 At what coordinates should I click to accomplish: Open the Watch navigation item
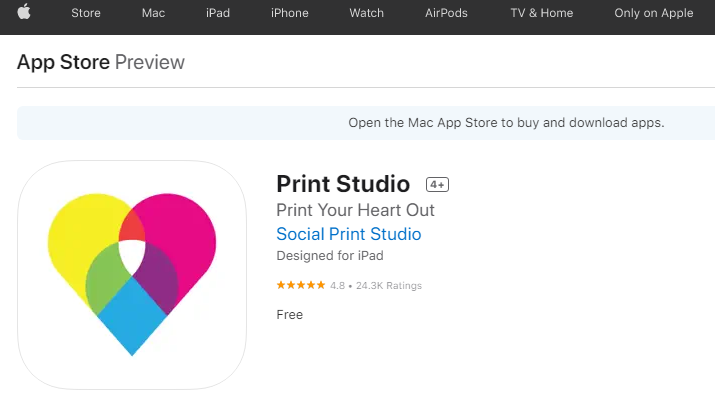coord(367,13)
